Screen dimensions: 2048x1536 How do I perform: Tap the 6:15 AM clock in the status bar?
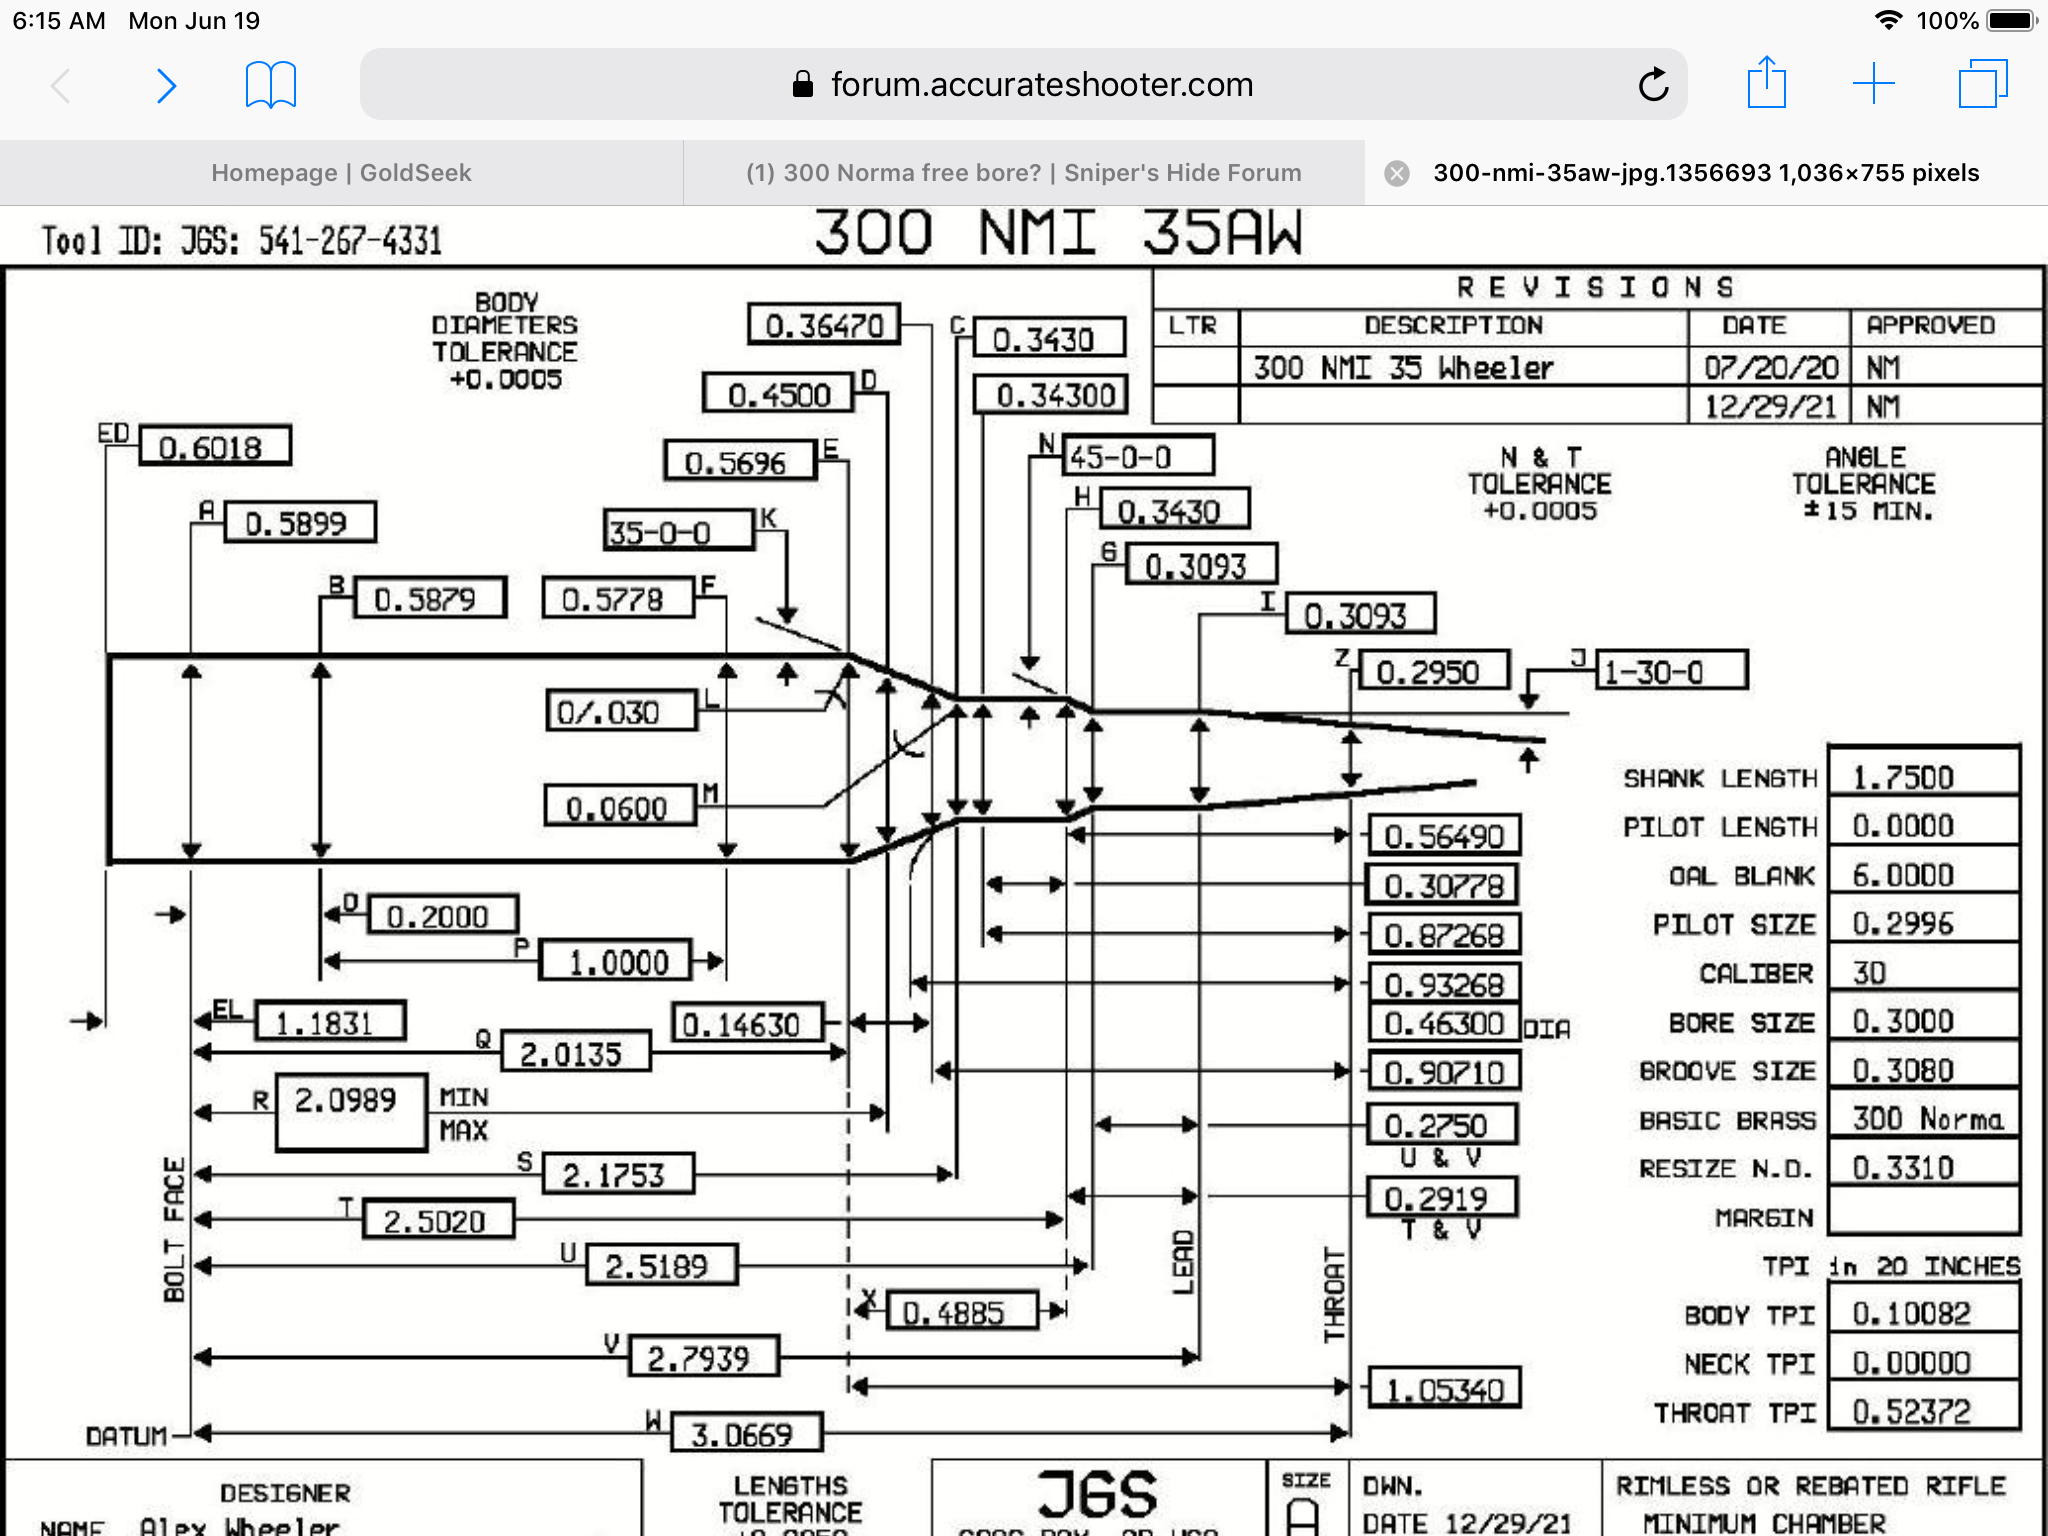click(x=59, y=20)
